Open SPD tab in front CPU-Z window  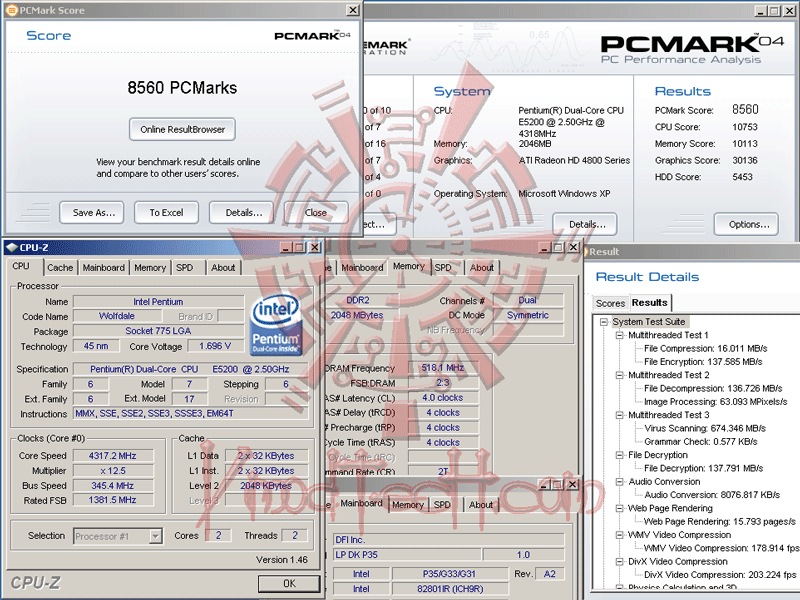point(185,268)
